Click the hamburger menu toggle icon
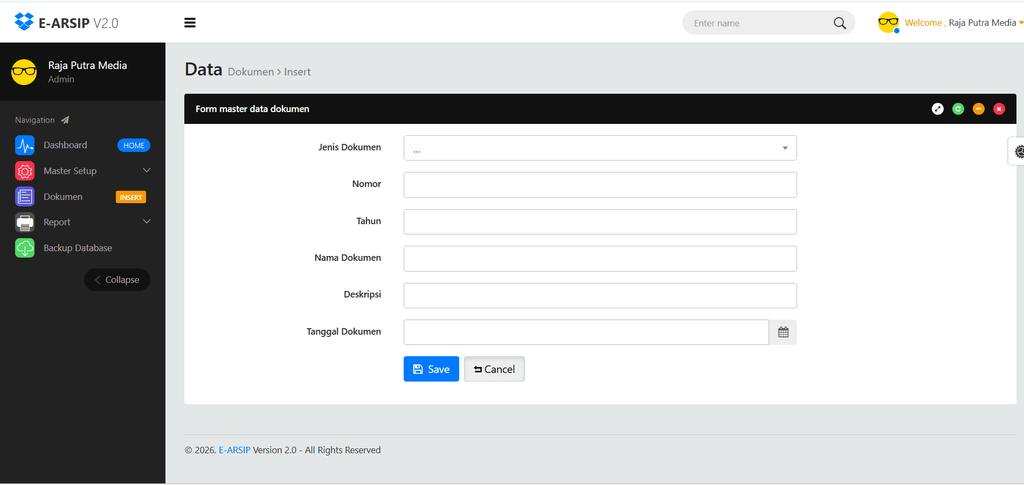Image resolution: width=1024 pixels, height=485 pixels. [x=190, y=23]
